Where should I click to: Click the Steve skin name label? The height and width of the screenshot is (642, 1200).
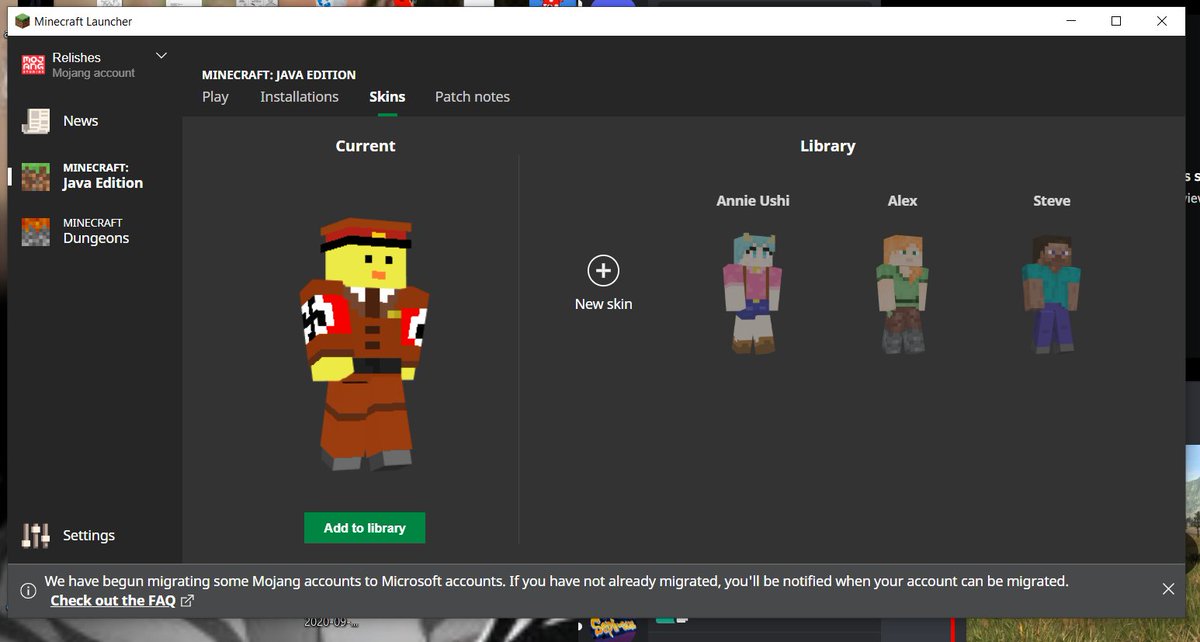1051,201
